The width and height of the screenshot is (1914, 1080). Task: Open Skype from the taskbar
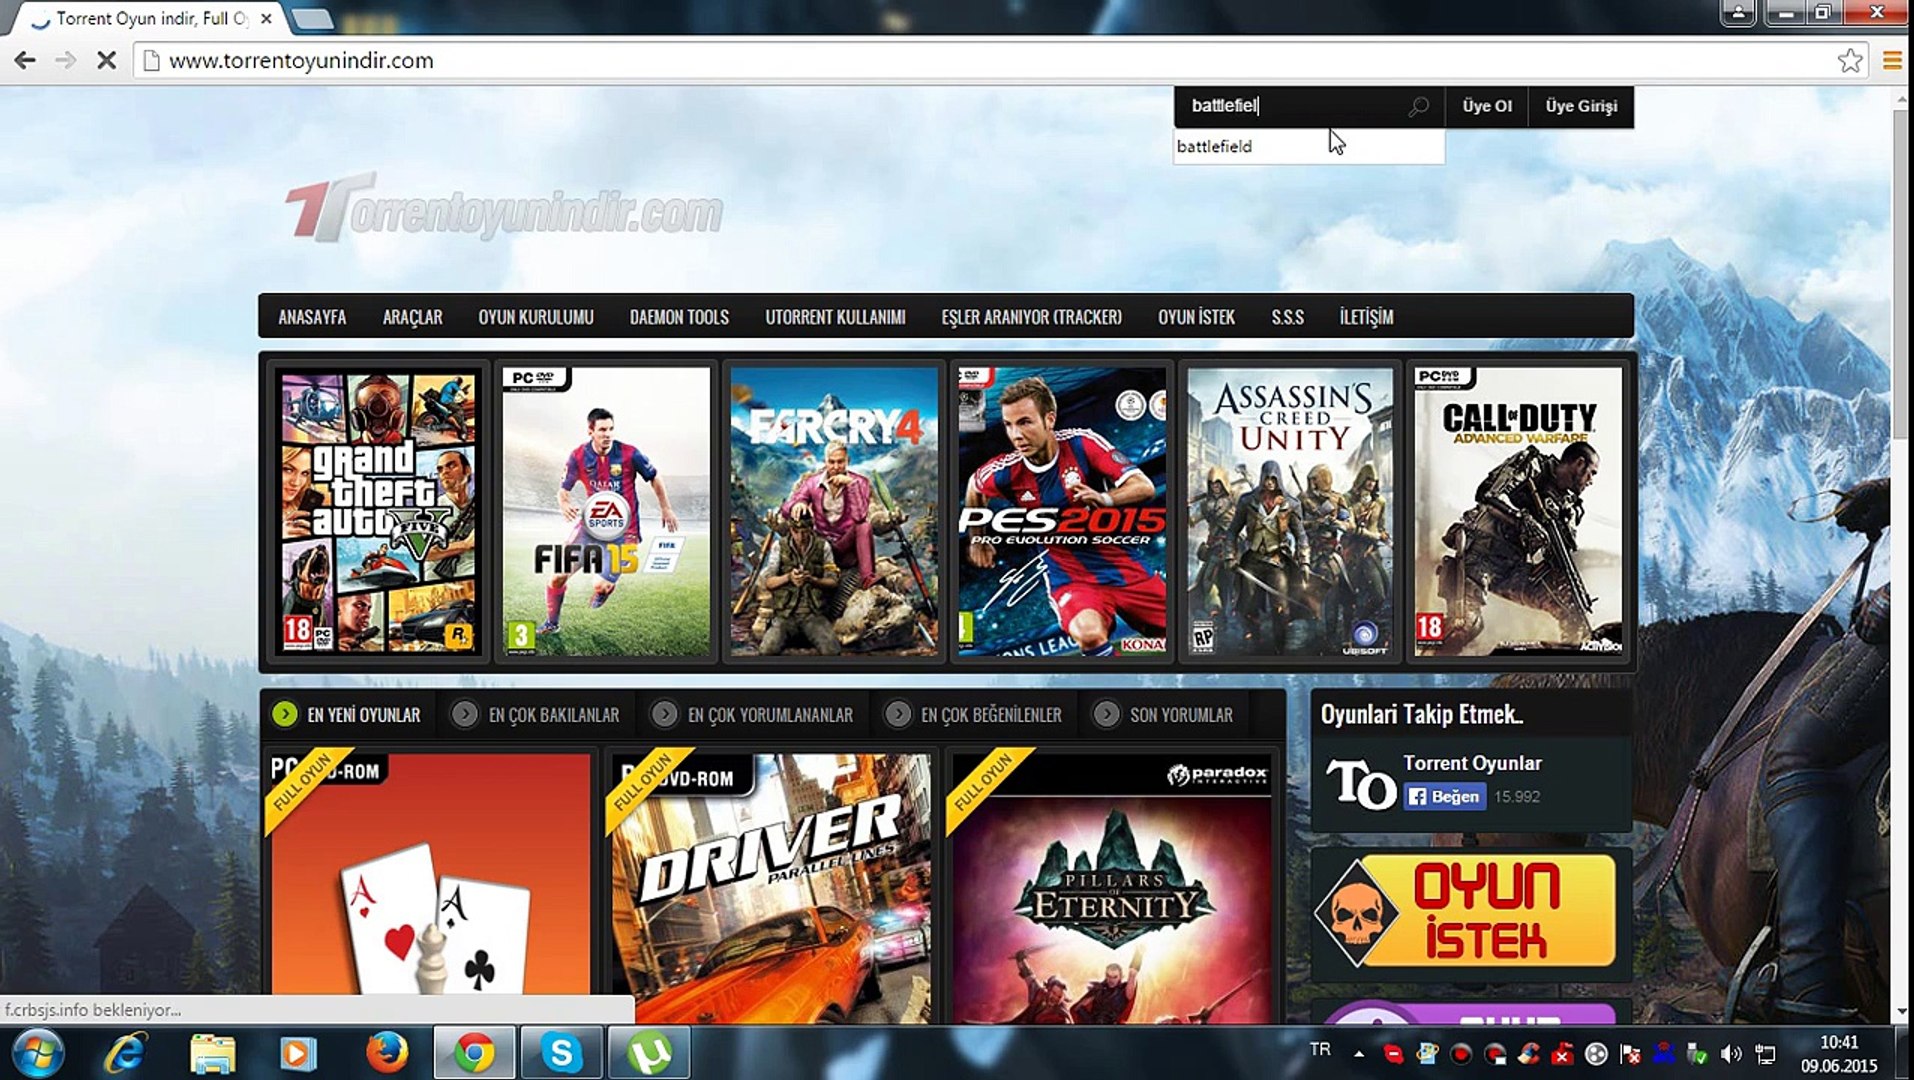pos(561,1053)
